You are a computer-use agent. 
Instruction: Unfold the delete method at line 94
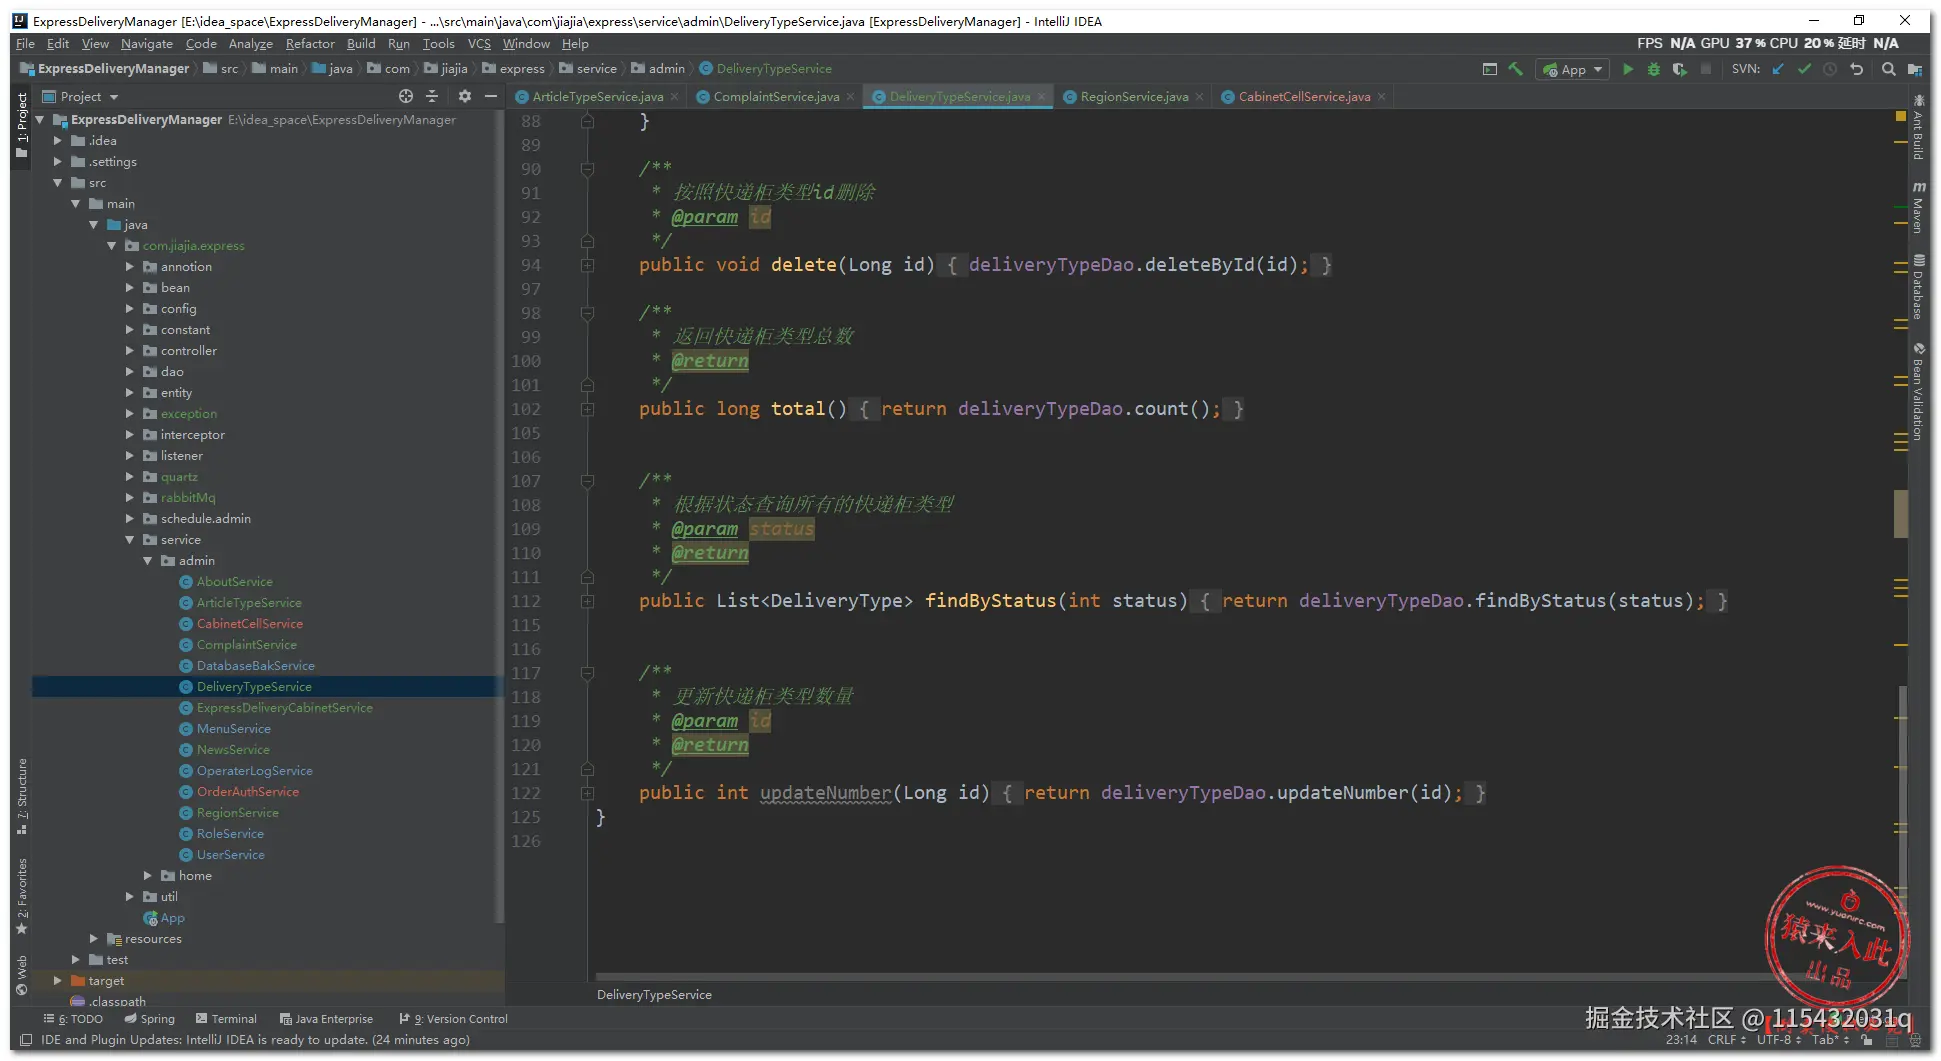(x=588, y=265)
